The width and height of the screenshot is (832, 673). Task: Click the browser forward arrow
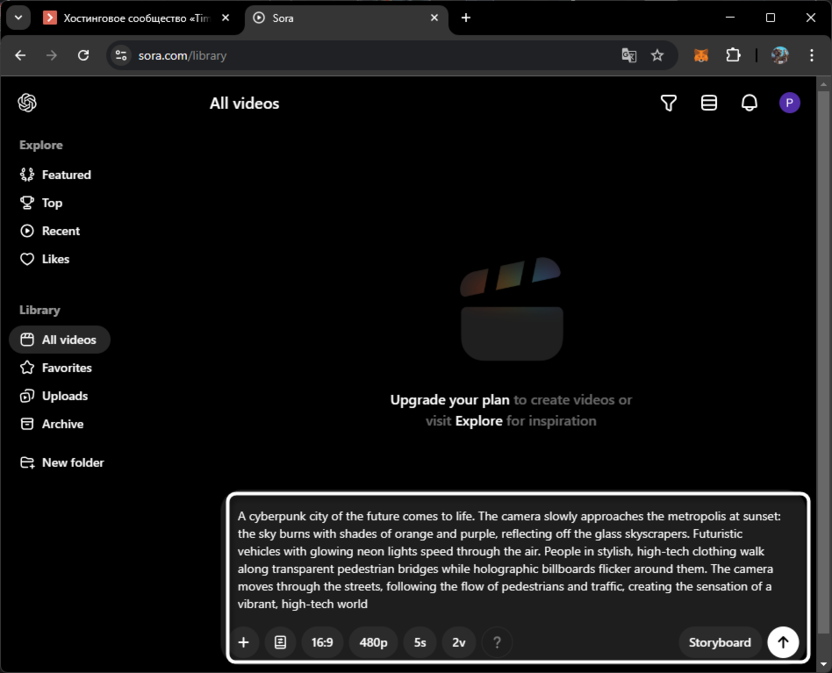[51, 55]
